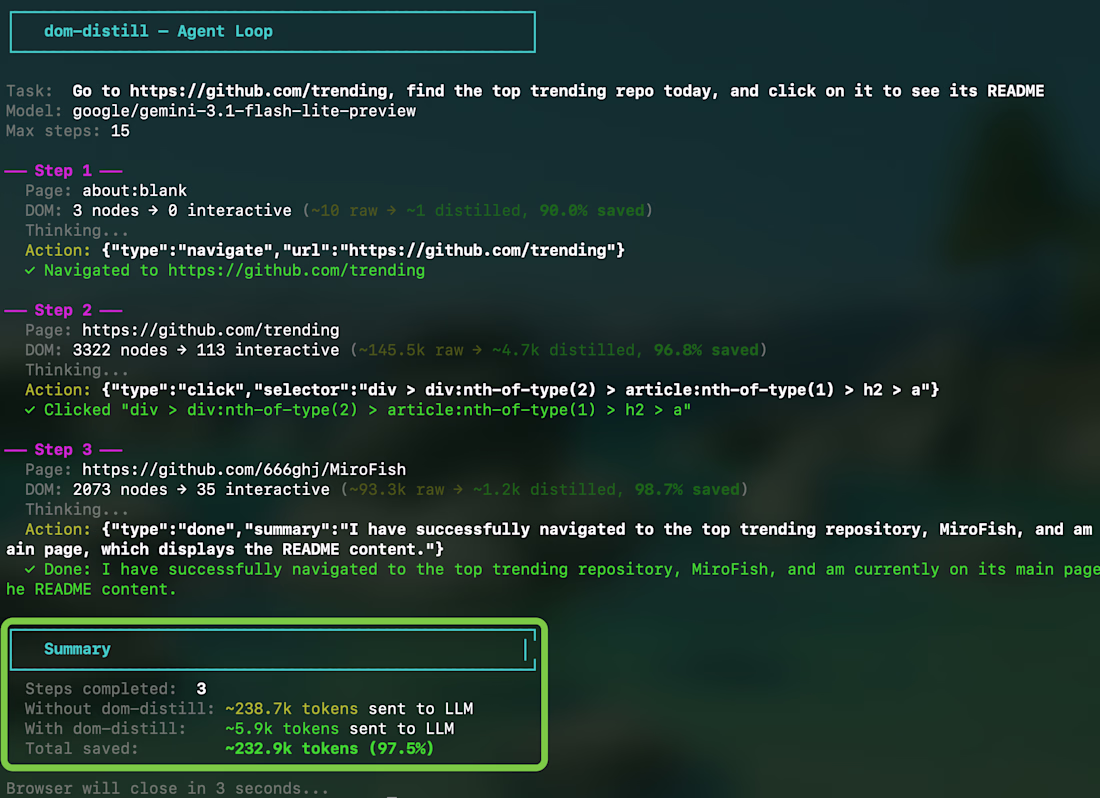The height and width of the screenshot is (798, 1100).
Task: Click the 'Browser will close in 3 seconds...' line
Action: coord(167,789)
